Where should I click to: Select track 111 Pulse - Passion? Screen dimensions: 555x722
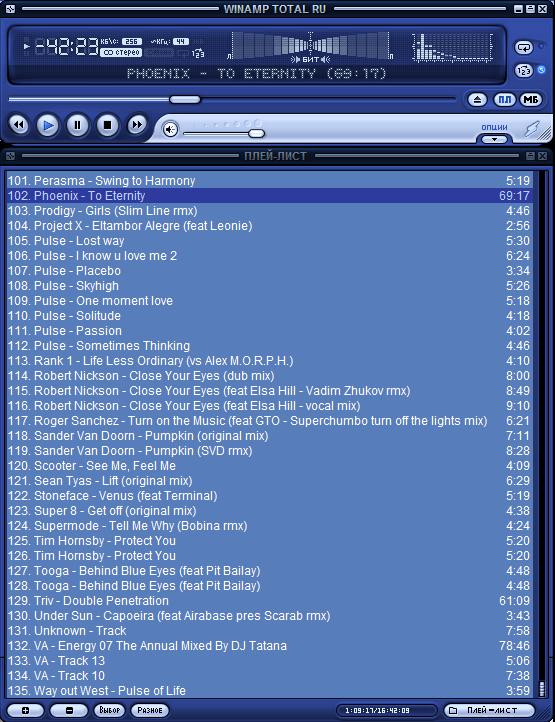coord(269,331)
